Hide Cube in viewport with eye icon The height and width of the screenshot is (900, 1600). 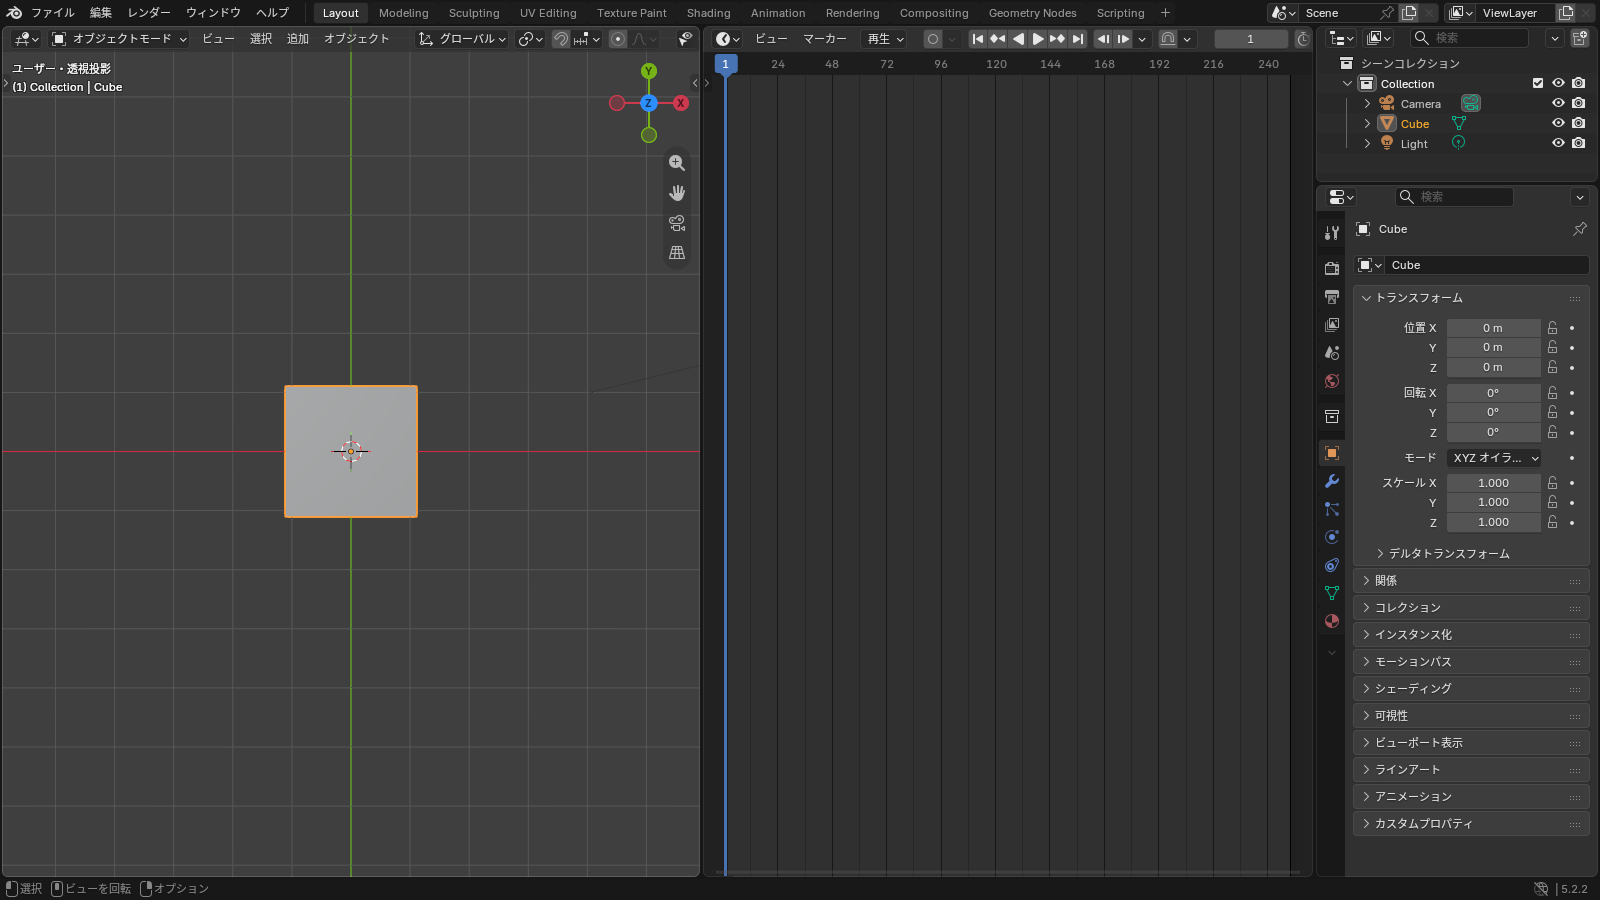point(1558,124)
